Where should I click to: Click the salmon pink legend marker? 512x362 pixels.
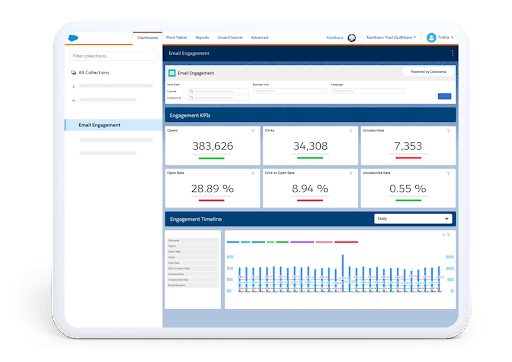click(324, 242)
